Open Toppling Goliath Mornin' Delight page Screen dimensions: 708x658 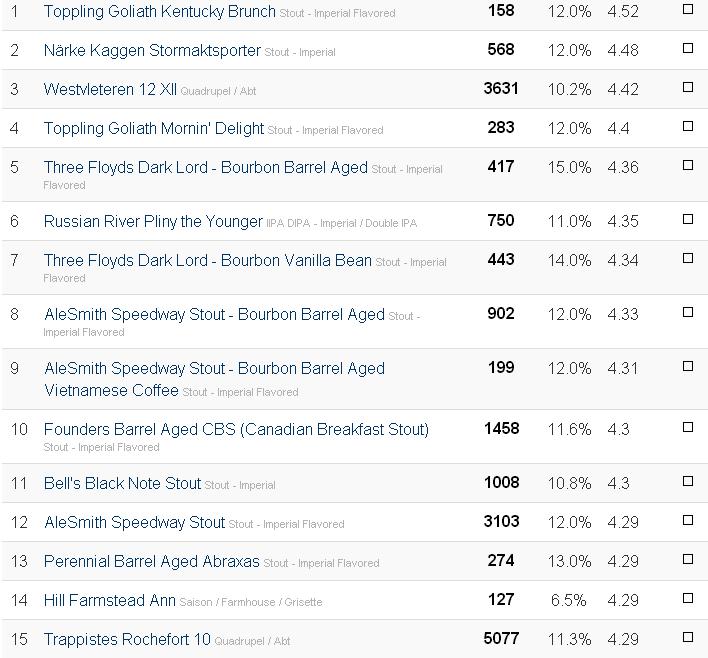(154, 129)
